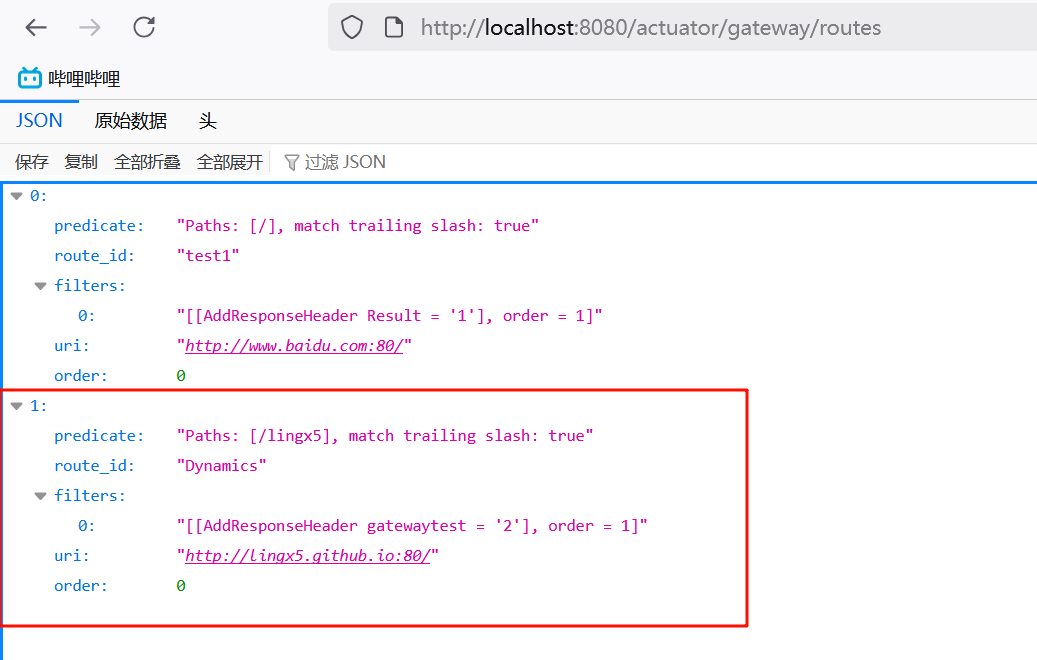
Task: Select the "test1" route_id value
Action: pos(208,256)
